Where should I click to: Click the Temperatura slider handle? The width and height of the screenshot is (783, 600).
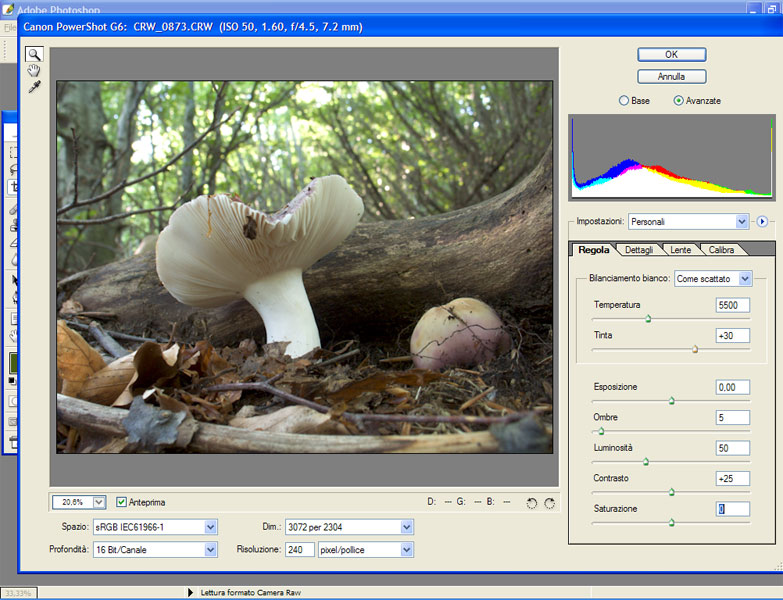(x=648, y=319)
